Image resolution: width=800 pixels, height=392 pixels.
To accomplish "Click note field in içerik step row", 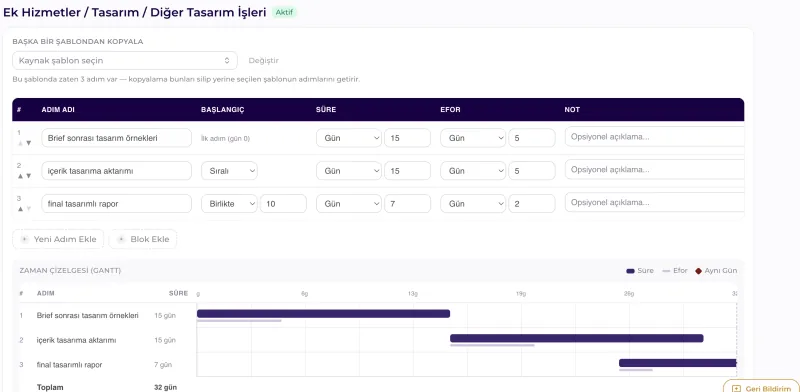I will [655, 169].
